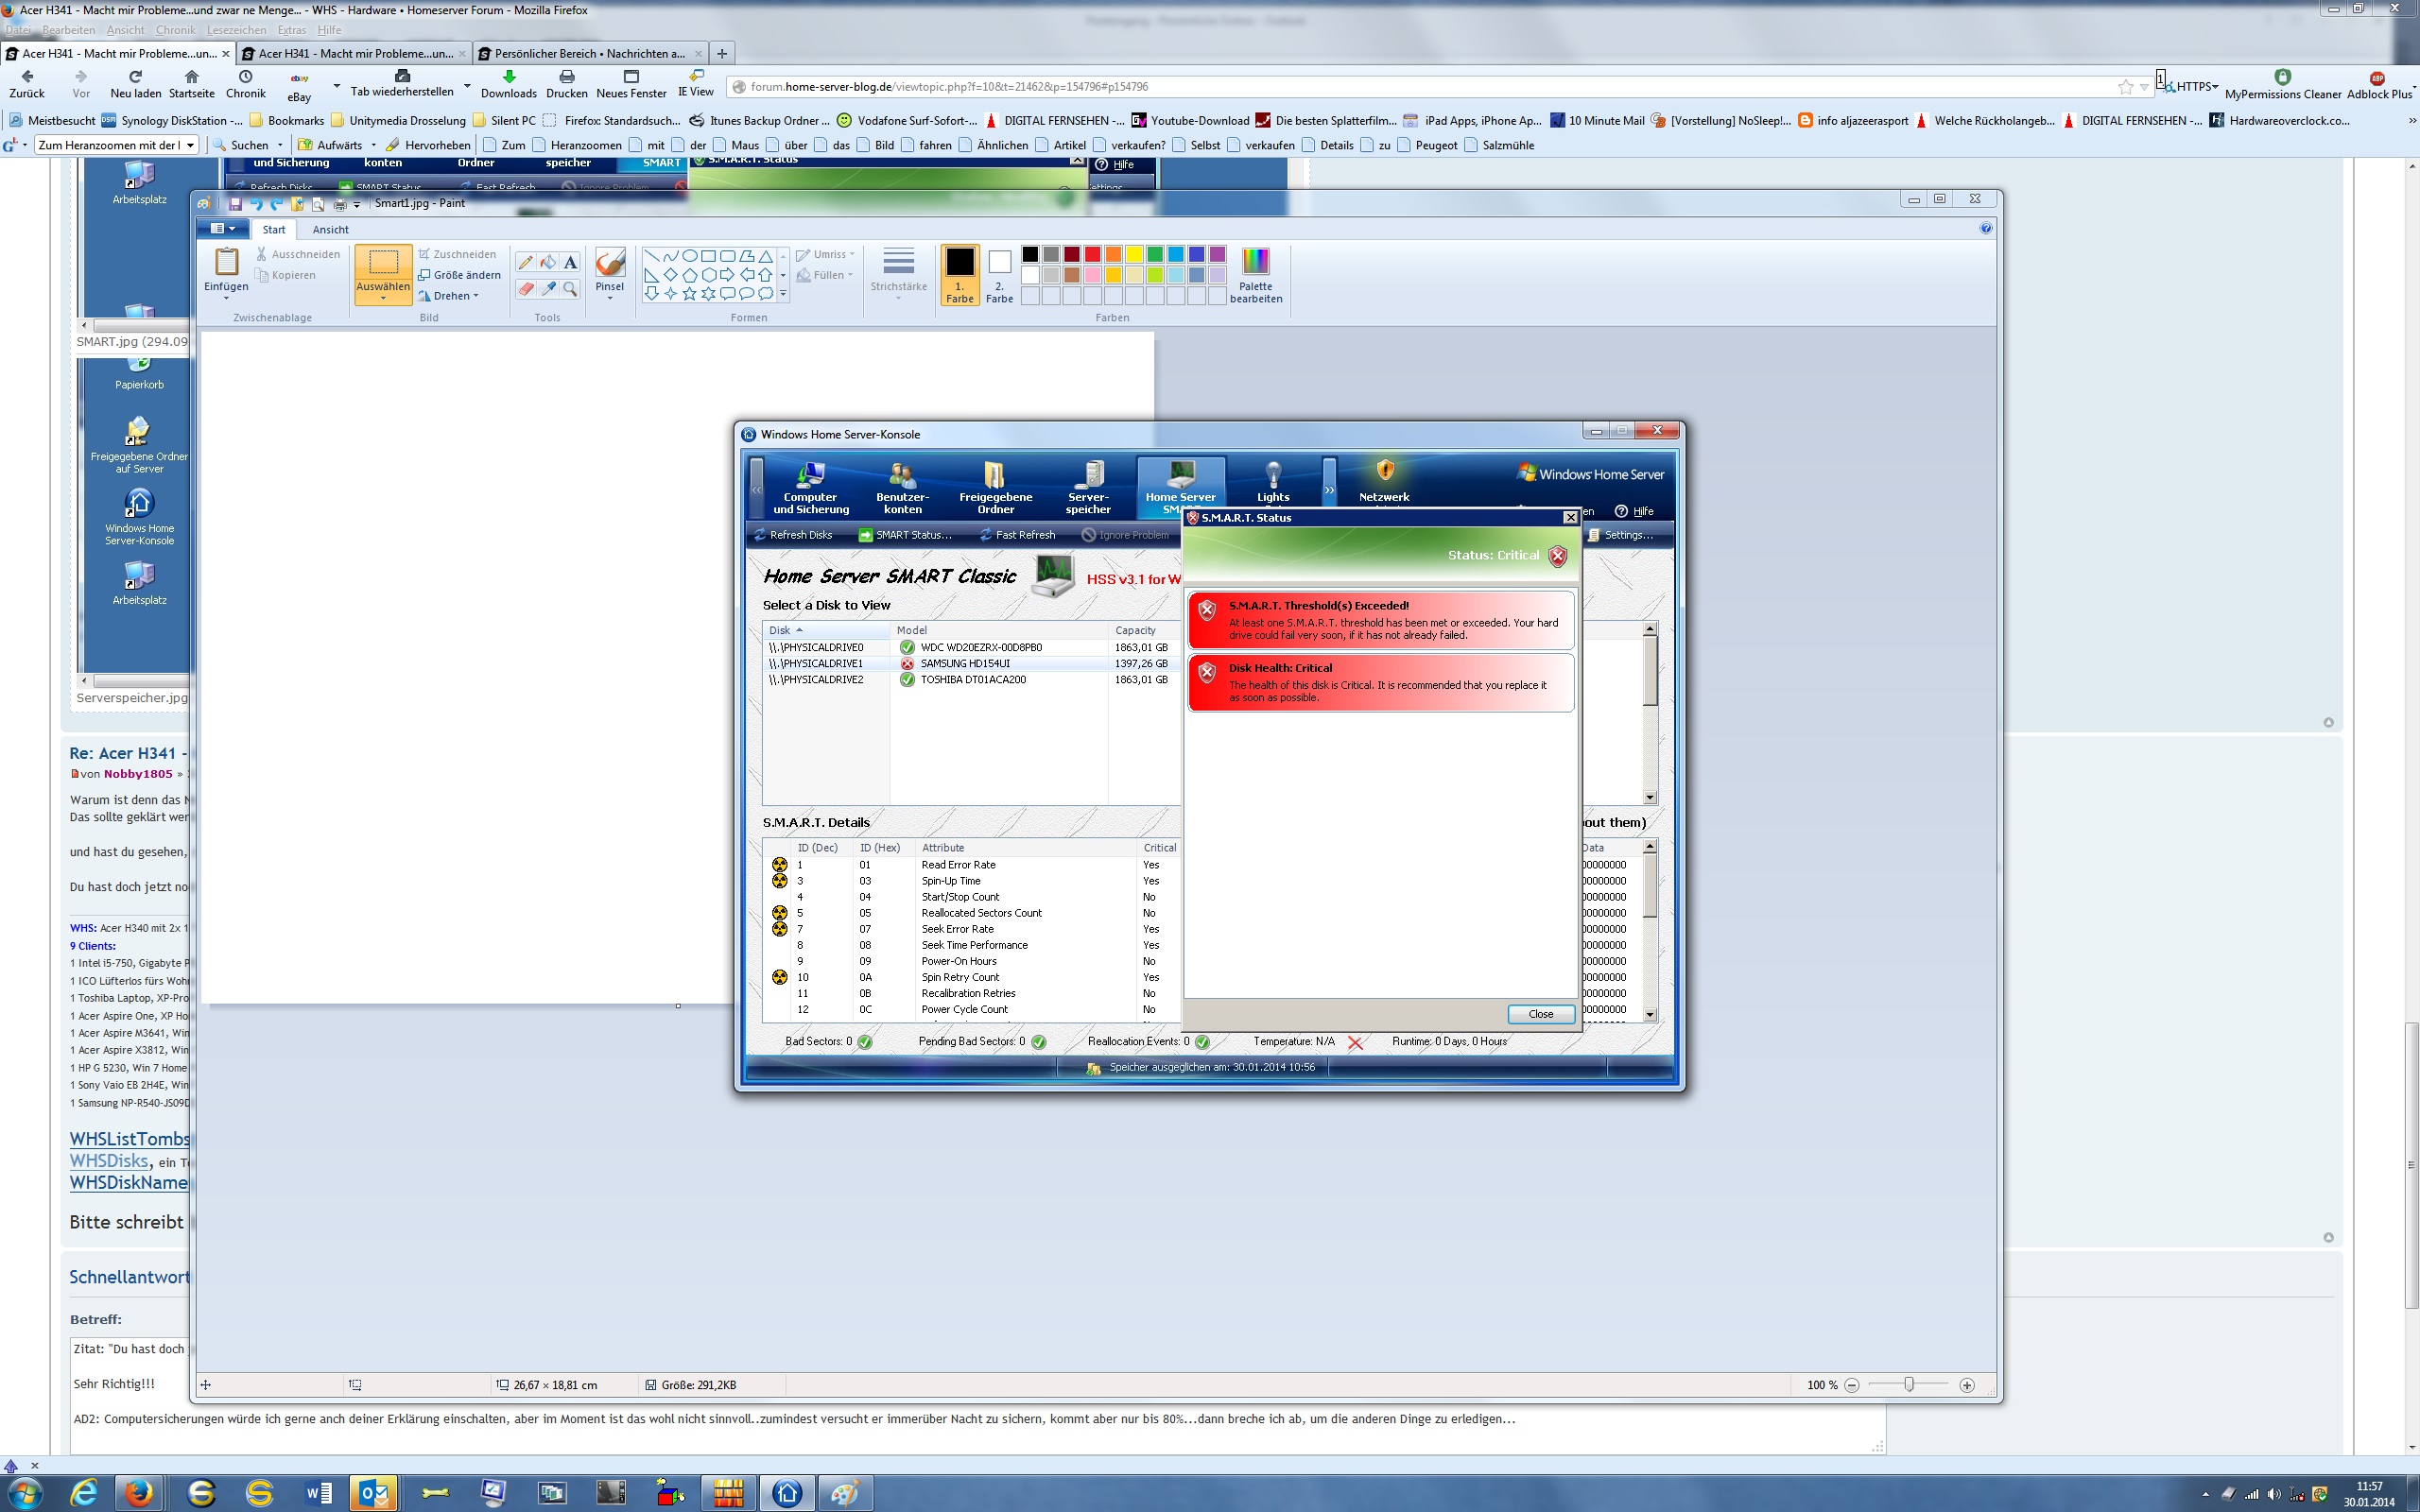Click the Auswählen selection rectangle icon
The height and width of the screenshot is (1512, 2420).
pos(383,262)
